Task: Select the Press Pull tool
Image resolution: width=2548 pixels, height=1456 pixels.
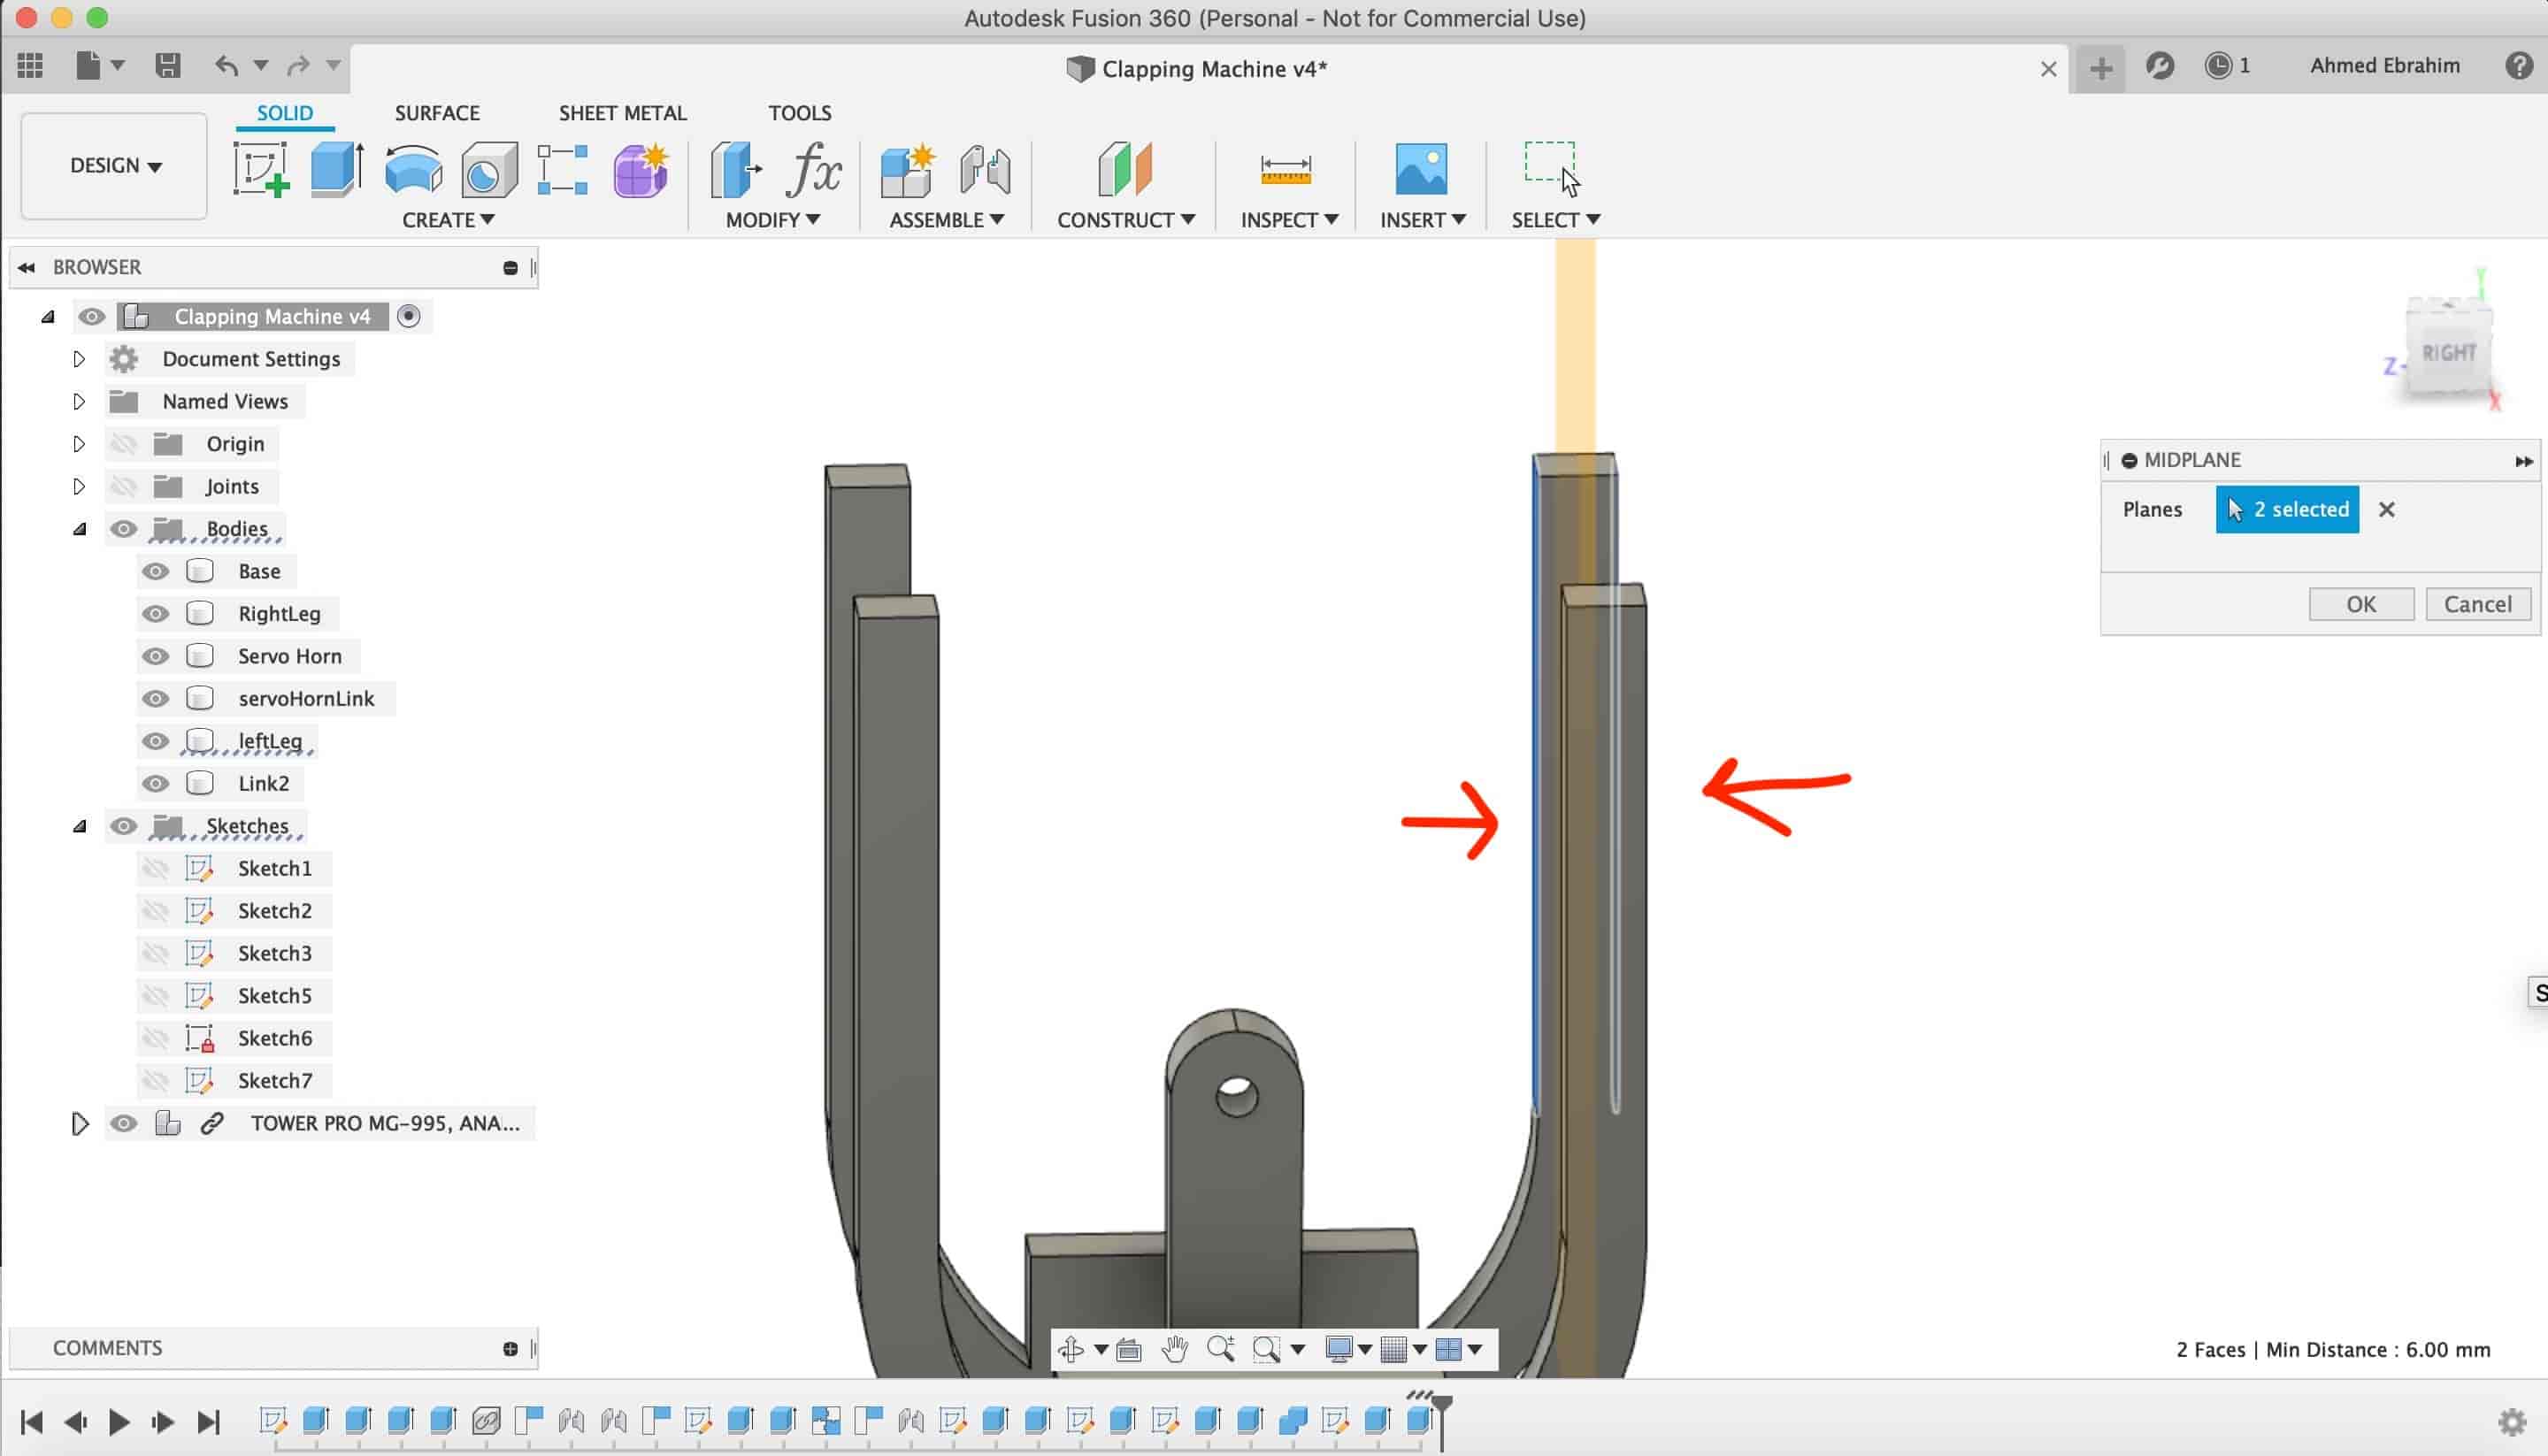Action: pyautogui.click(x=735, y=169)
